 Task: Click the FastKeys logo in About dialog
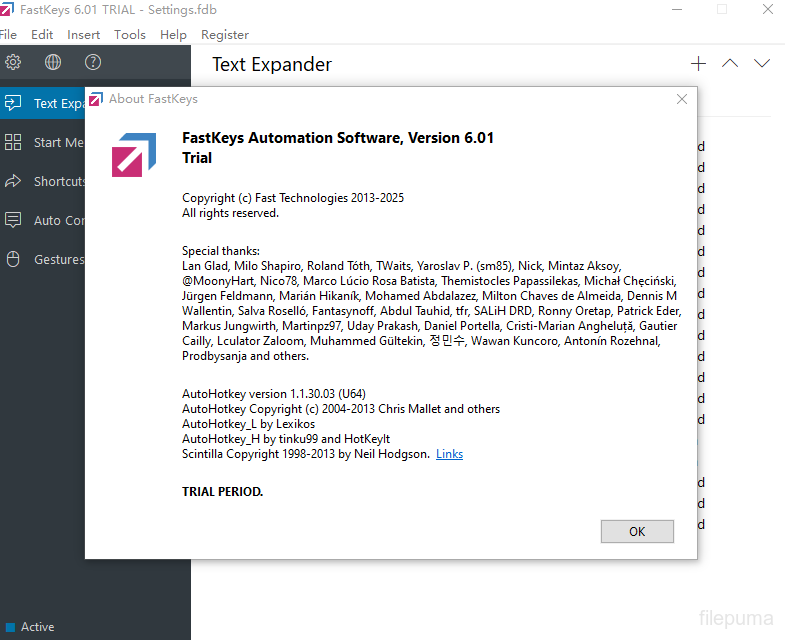coord(133,154)
